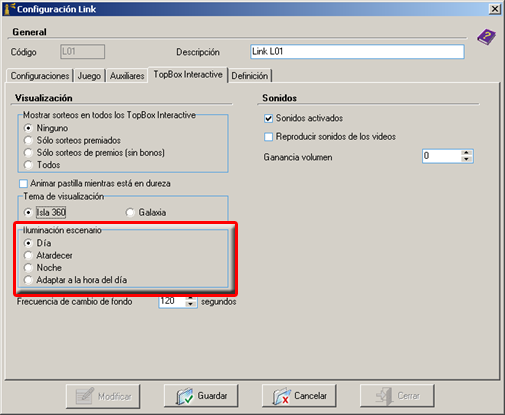Increase Ganancia volumen with up arrow

(x=466, y=153)
